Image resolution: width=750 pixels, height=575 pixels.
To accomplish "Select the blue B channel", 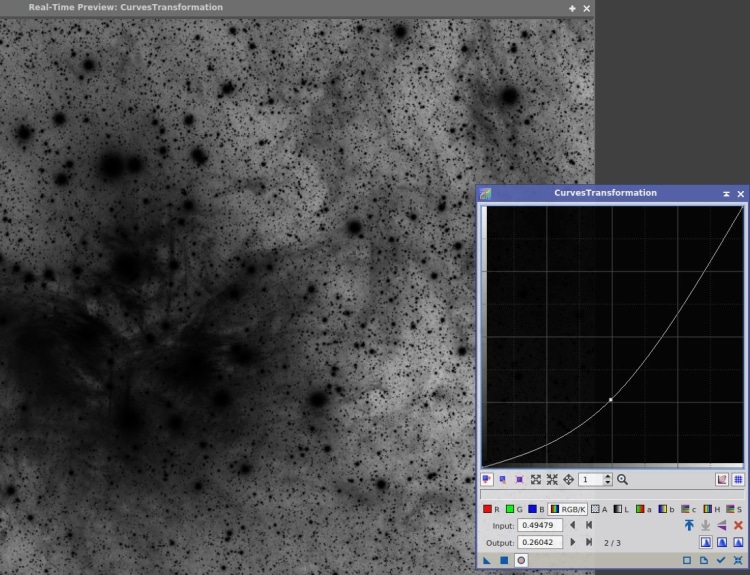I will click(x=536, y=509).
